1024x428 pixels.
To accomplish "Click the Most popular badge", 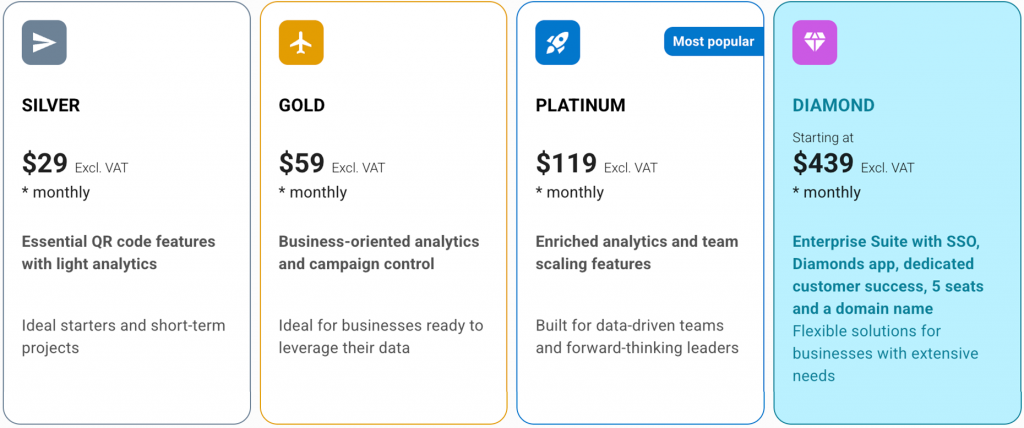I will [x=713, y=41].
